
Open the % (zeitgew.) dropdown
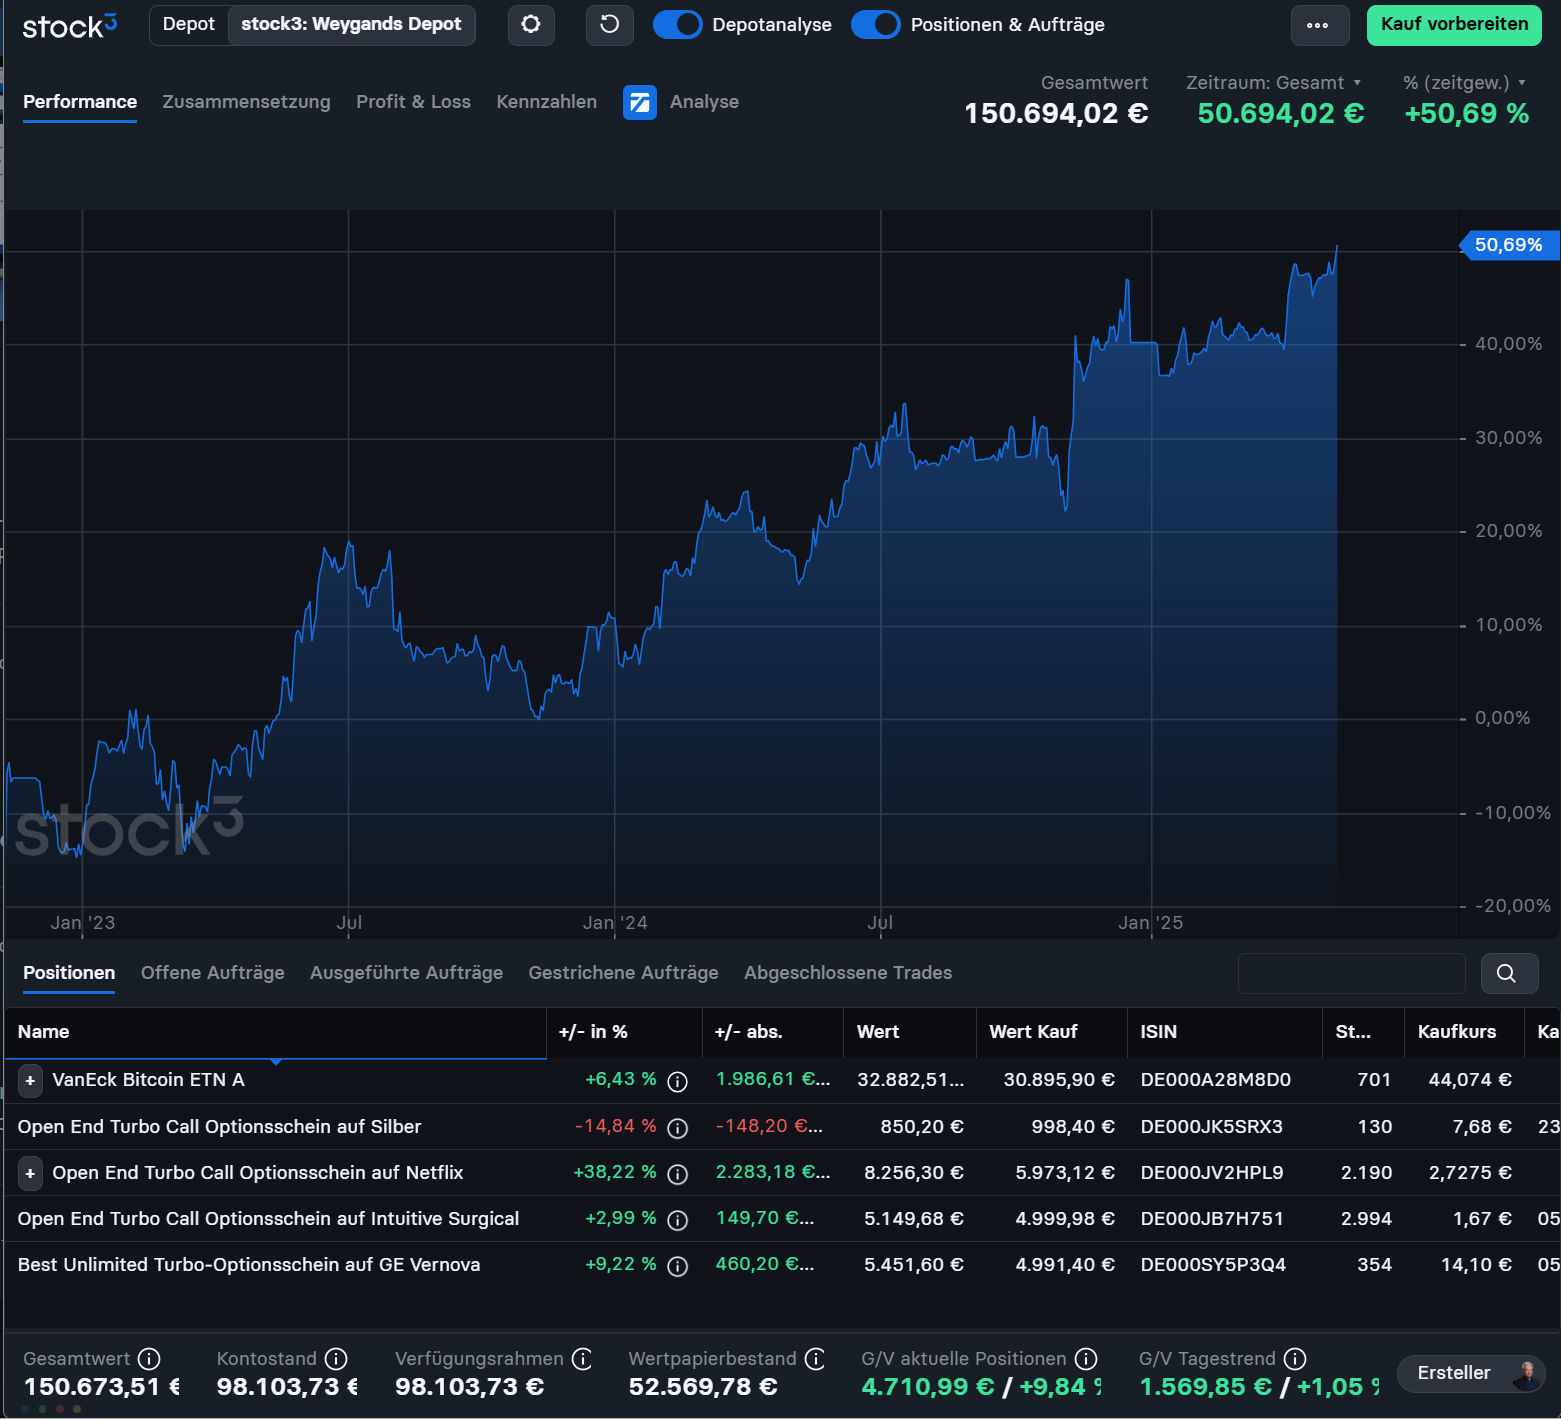coord(1464,83)
